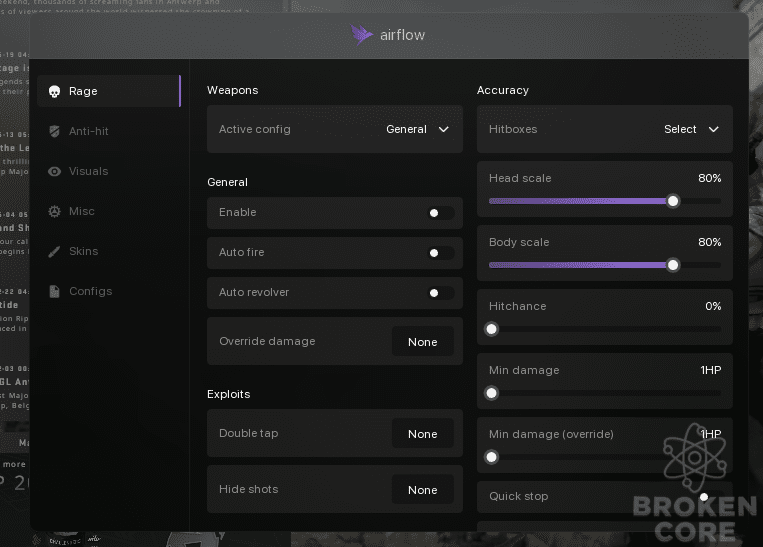This screenshot has height=547, width=763.
Task: Click the Head scale 80% value
Action: [x=709, y=178]
